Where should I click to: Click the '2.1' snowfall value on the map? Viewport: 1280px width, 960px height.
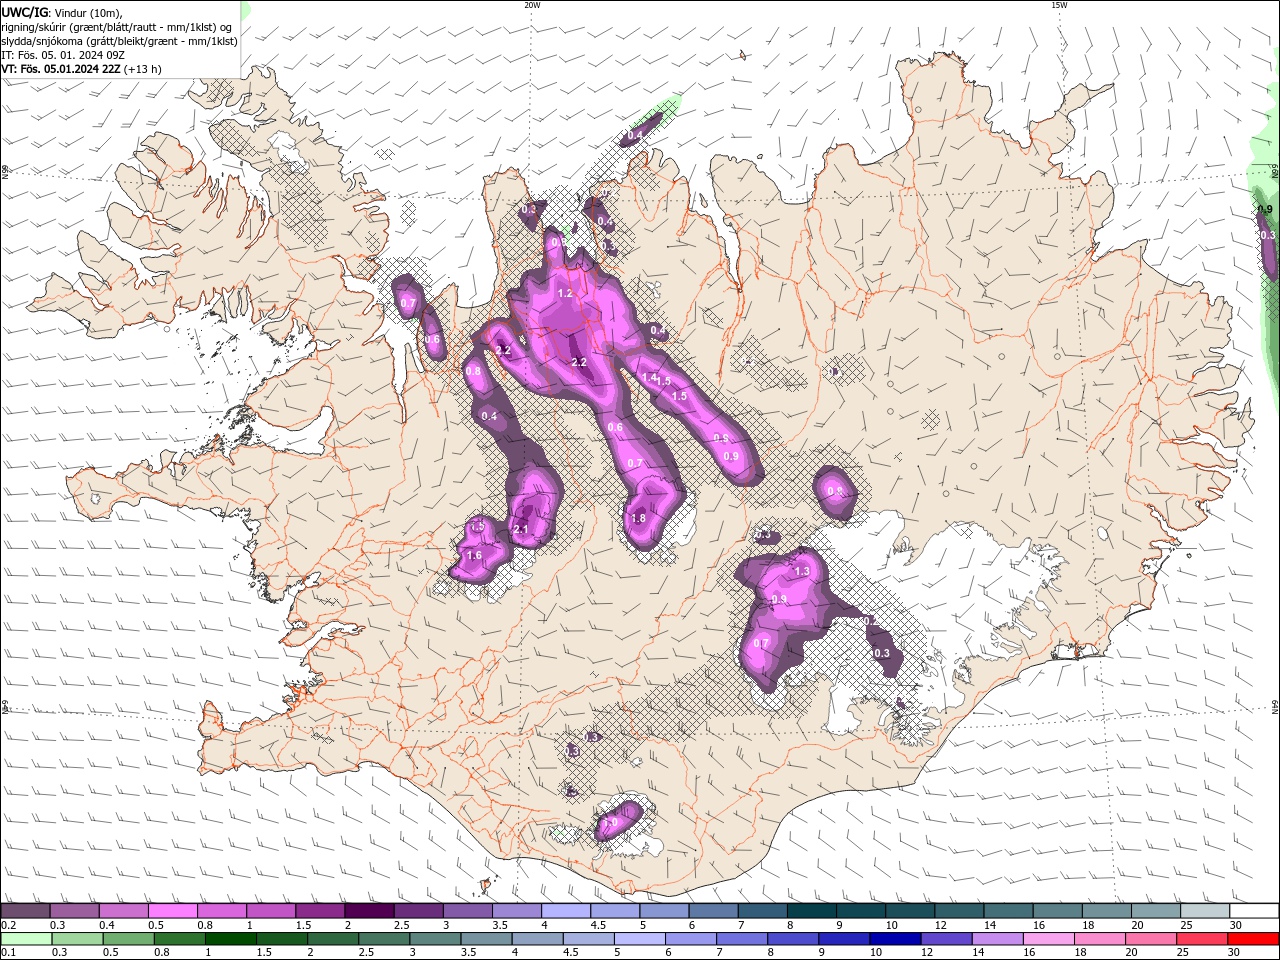click(521, 530)
